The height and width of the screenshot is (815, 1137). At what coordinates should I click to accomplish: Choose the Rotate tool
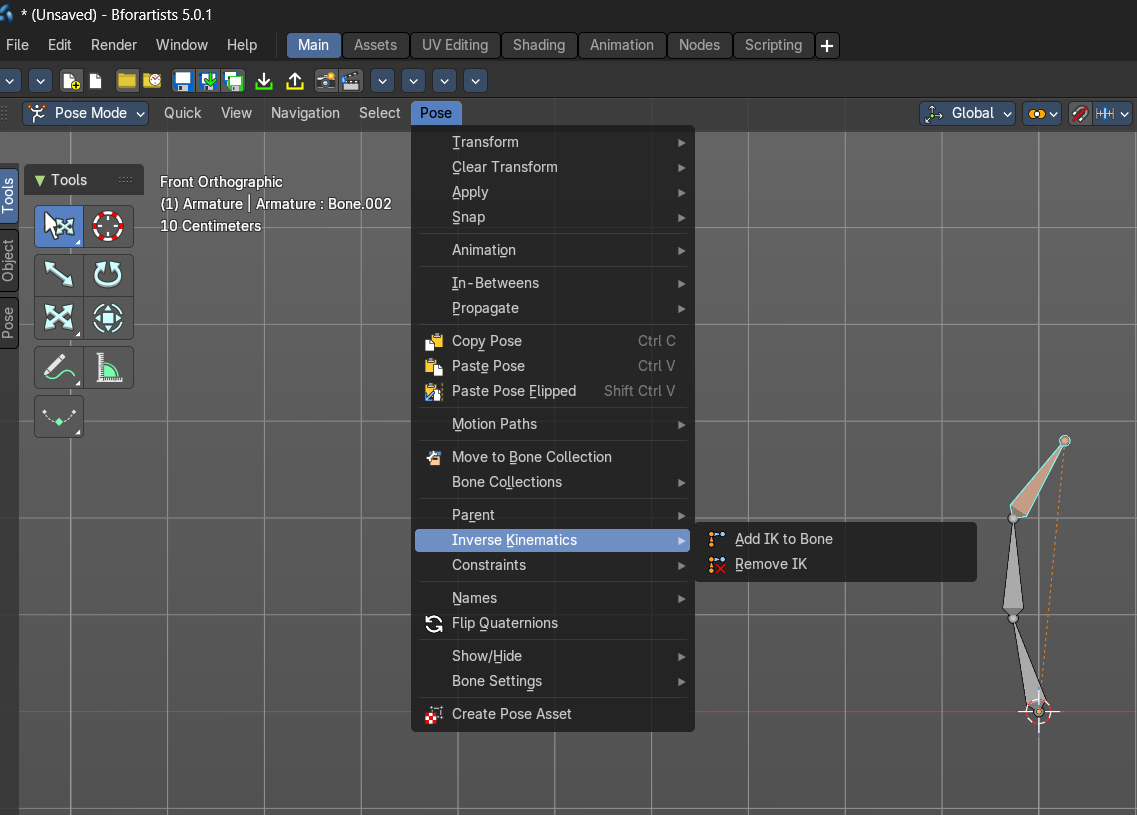(x=108, y=275)
